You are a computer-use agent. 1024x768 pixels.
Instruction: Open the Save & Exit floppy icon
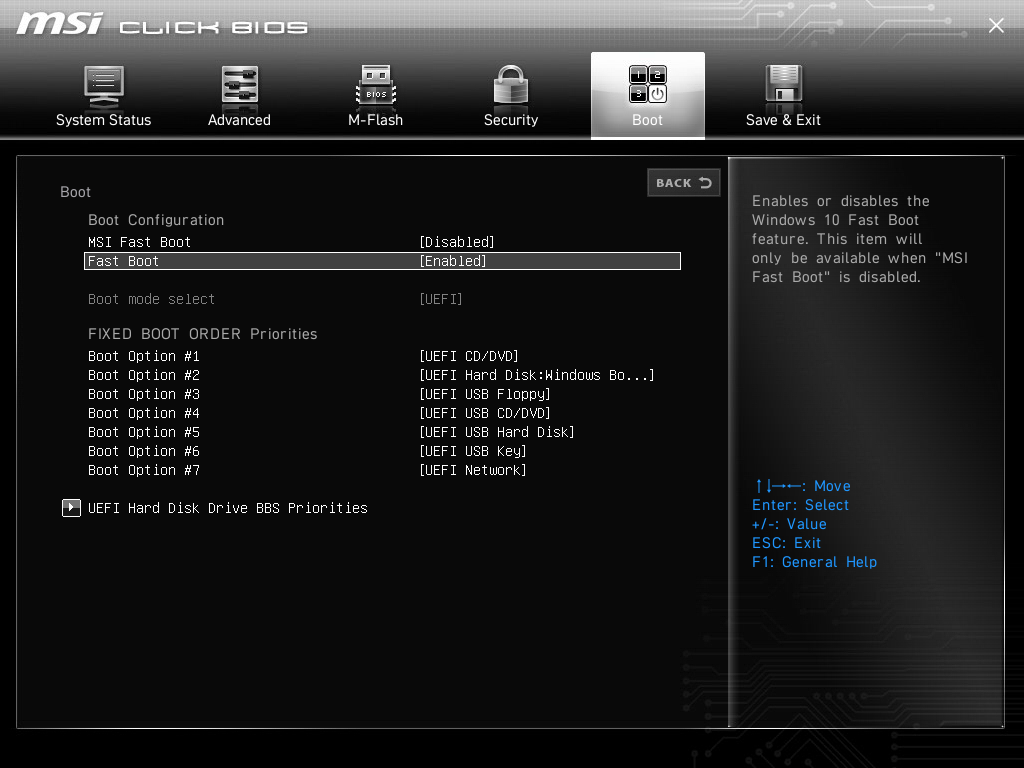pyautogui.click(x=783, y=85)
